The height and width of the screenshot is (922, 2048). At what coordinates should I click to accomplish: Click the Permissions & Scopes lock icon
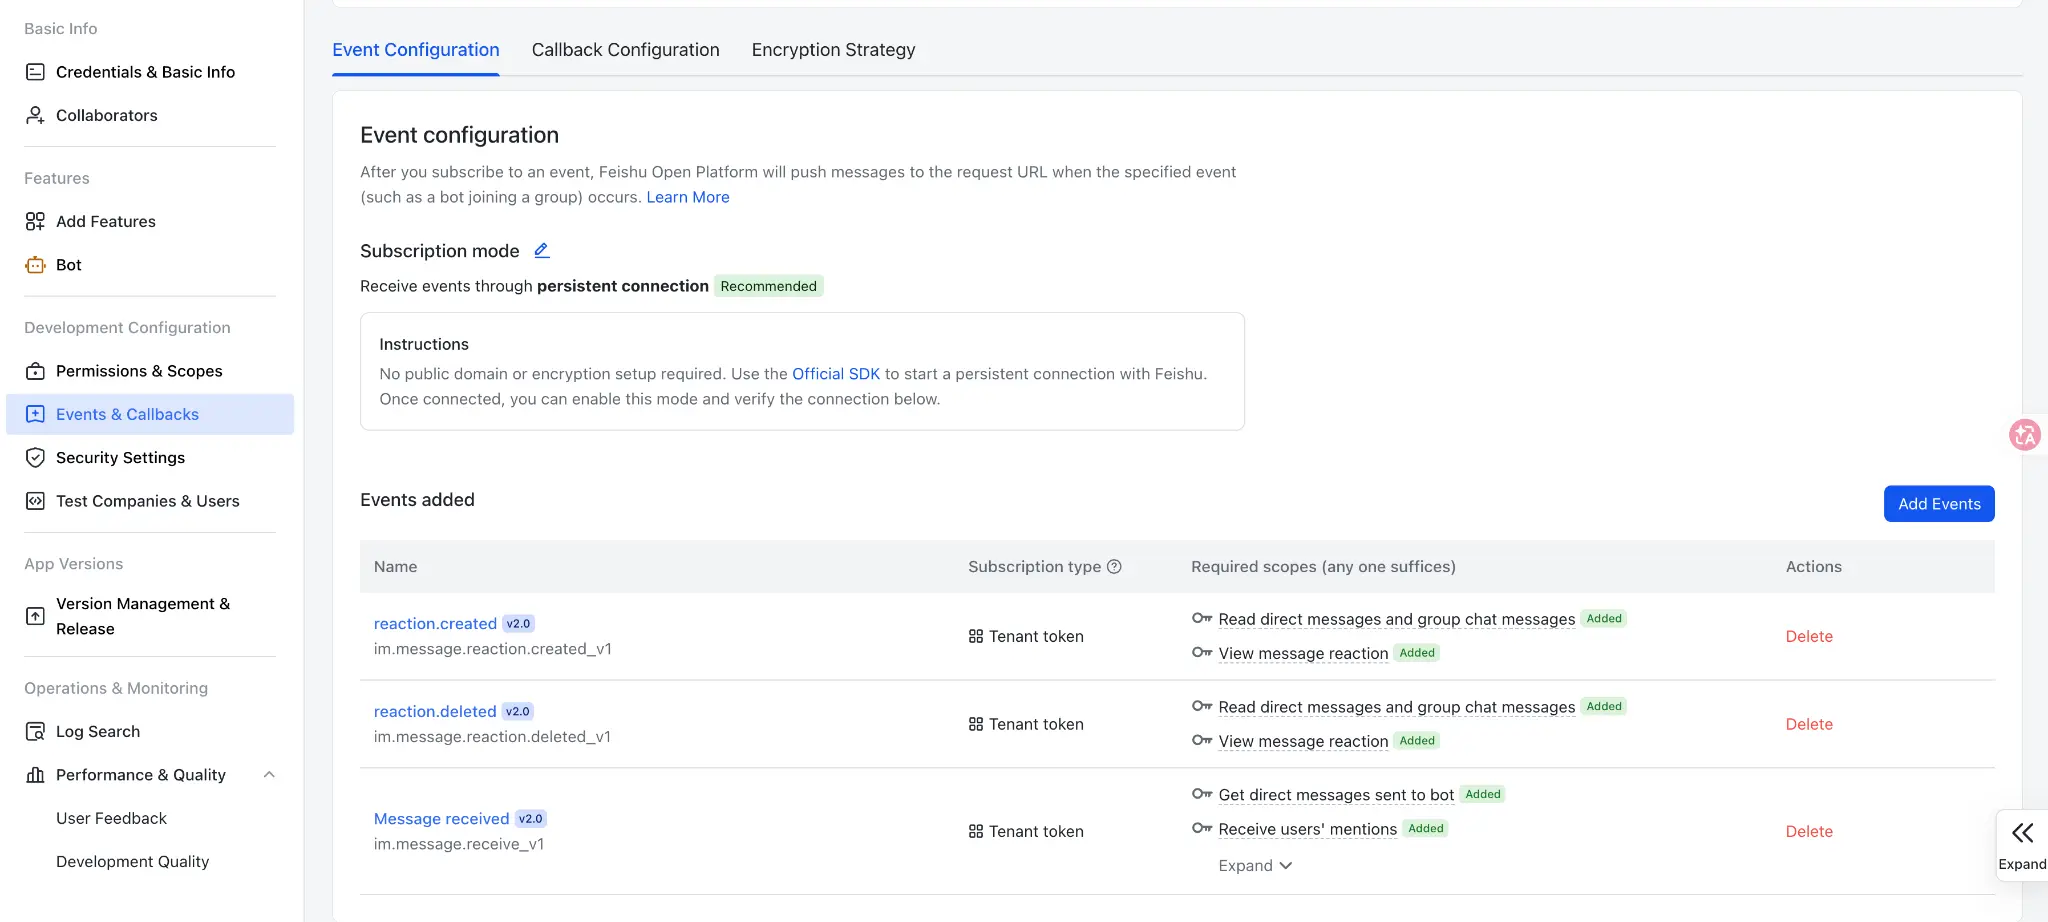point(35,371)
